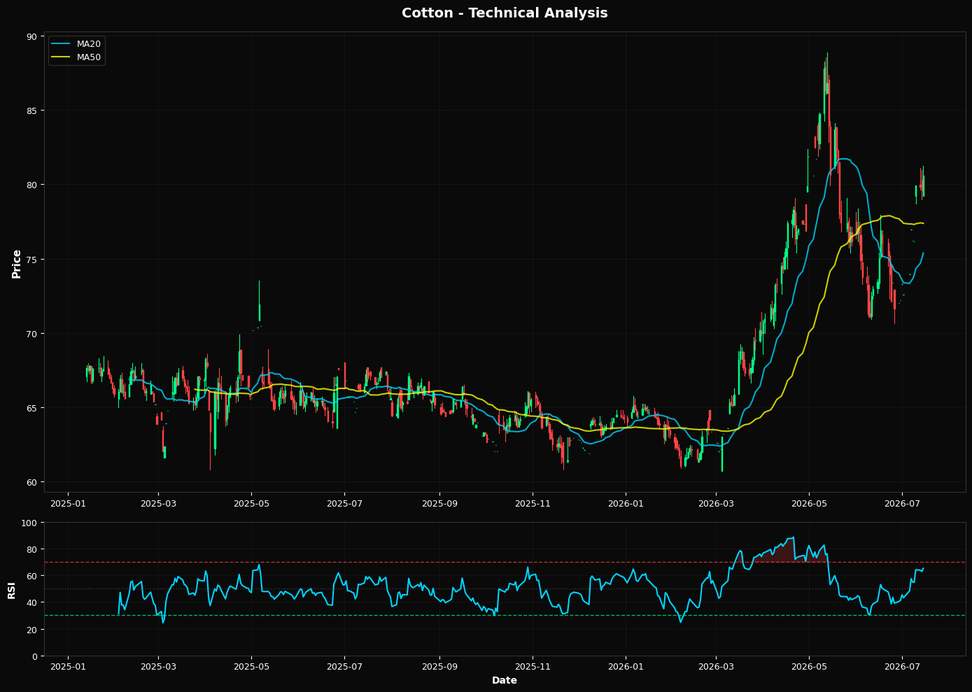Click the isolated green candle spike near 73

260,301
